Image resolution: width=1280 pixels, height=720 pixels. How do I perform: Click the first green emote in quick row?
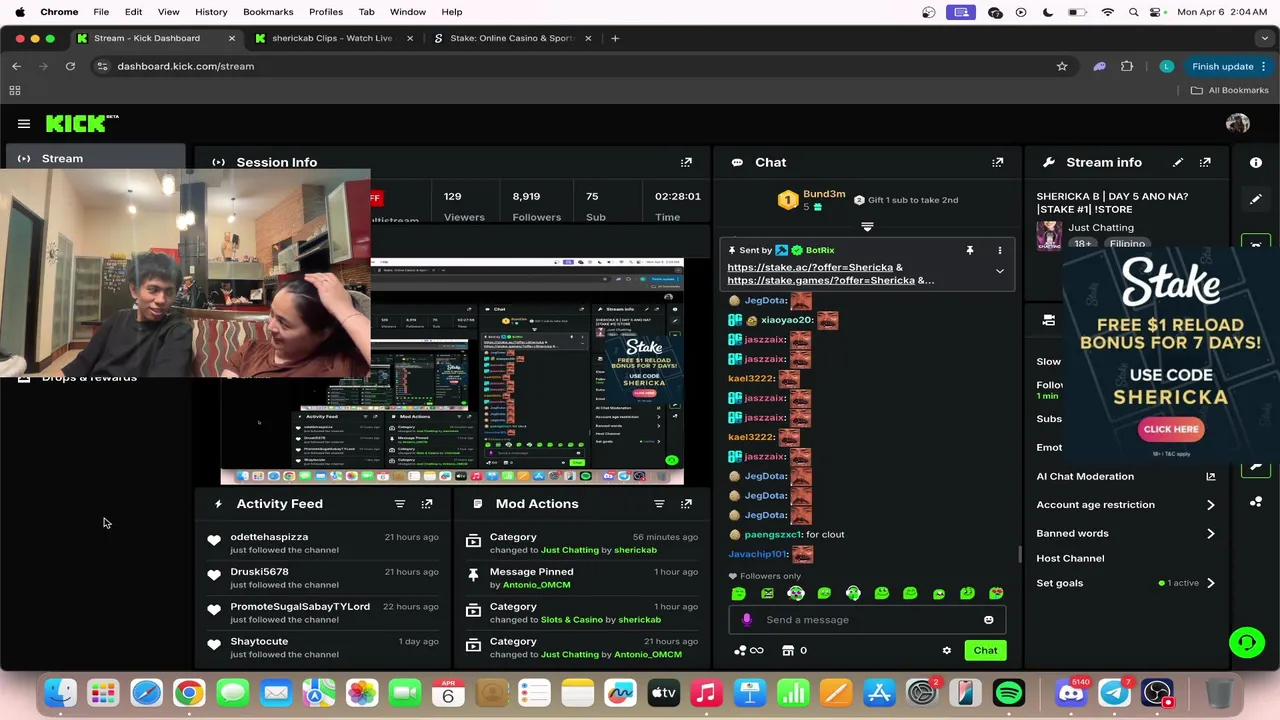[x=739, y=594]
